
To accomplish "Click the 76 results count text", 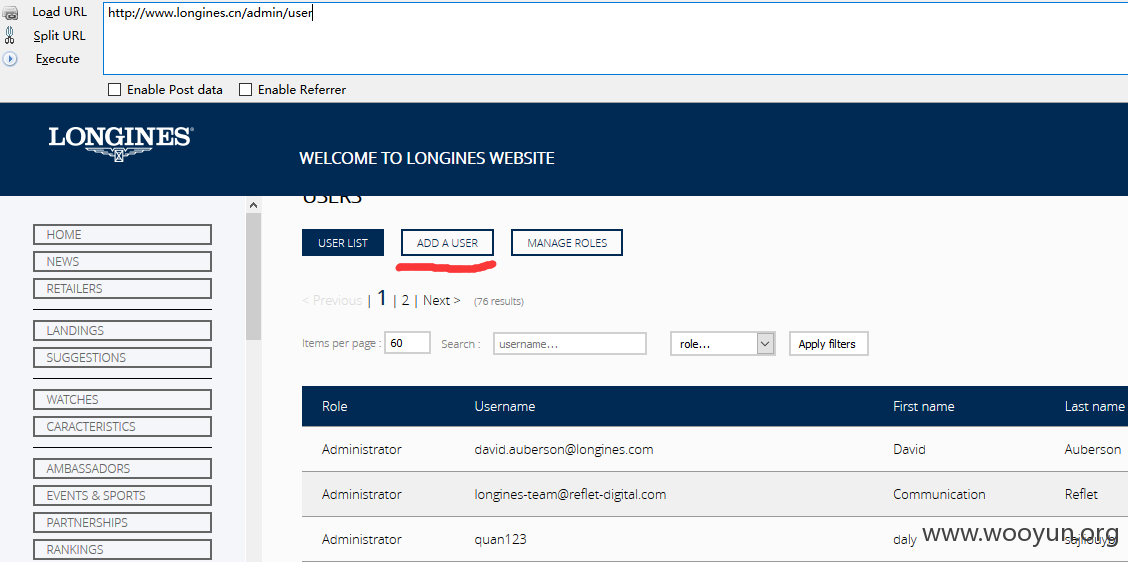I will tap(499, 302).
